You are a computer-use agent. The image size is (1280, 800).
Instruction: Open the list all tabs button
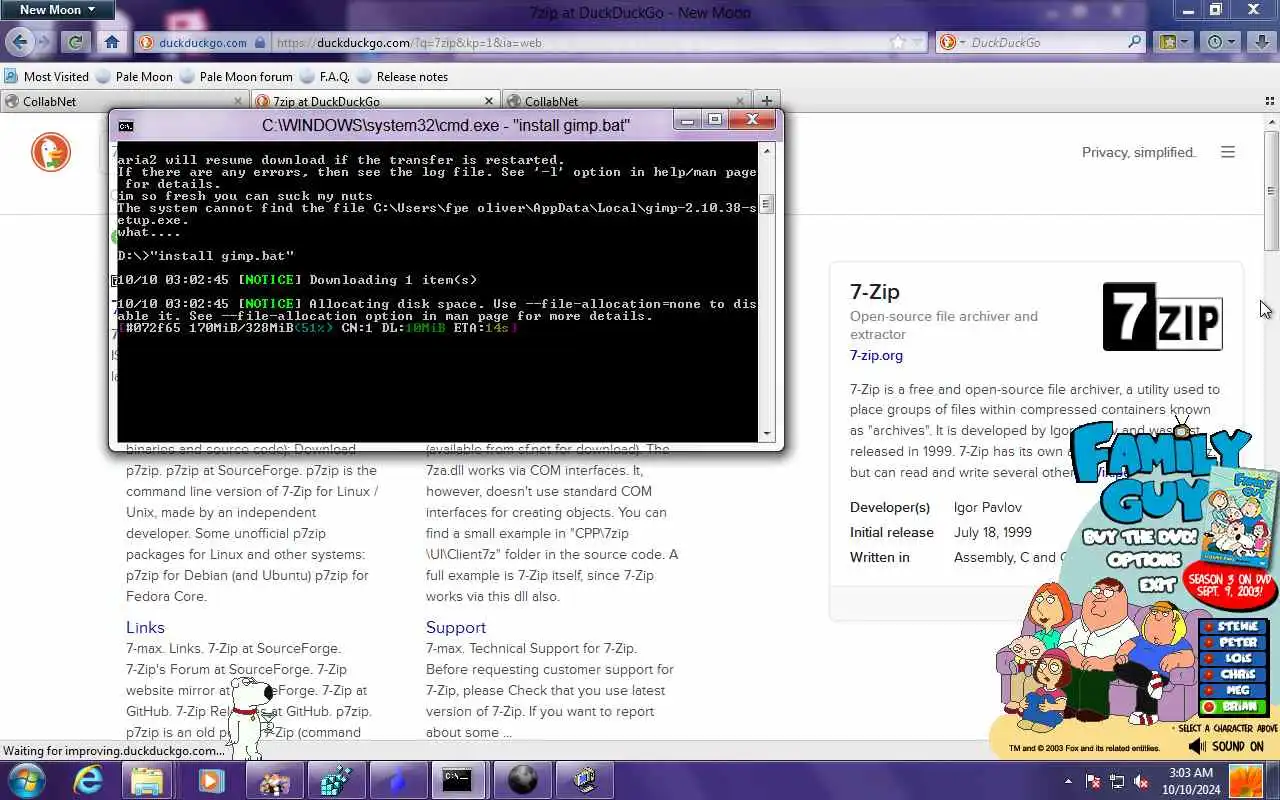click(x=1270, y=101)
